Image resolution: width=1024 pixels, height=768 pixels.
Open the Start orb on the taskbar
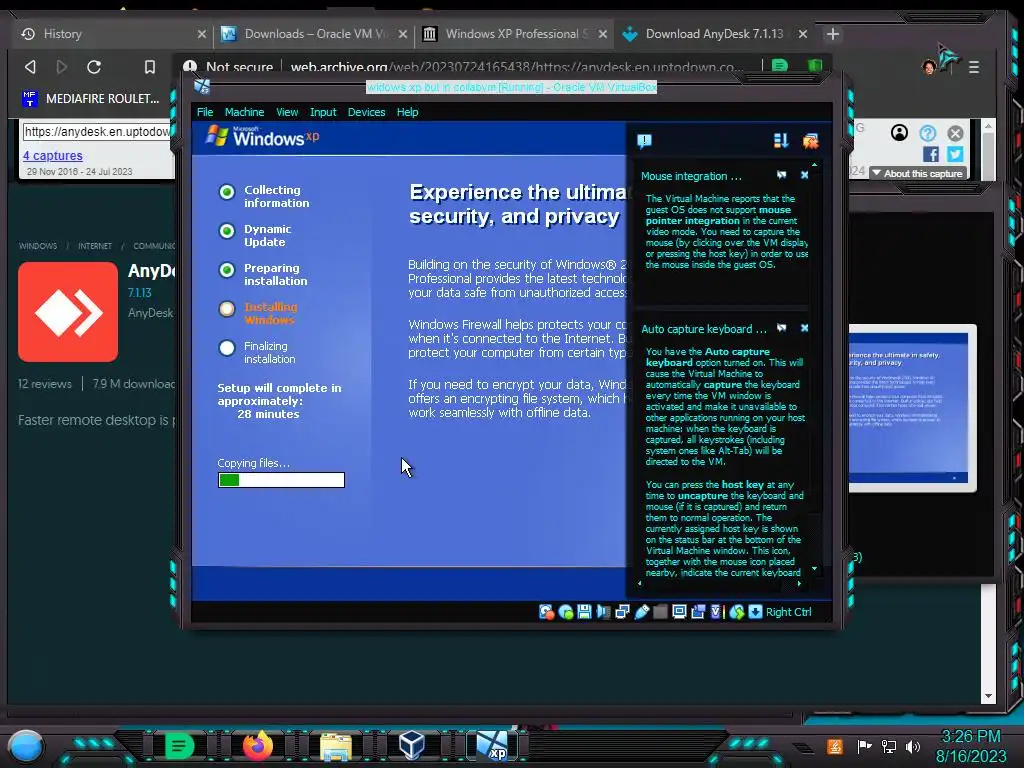[x=26, y=746]
